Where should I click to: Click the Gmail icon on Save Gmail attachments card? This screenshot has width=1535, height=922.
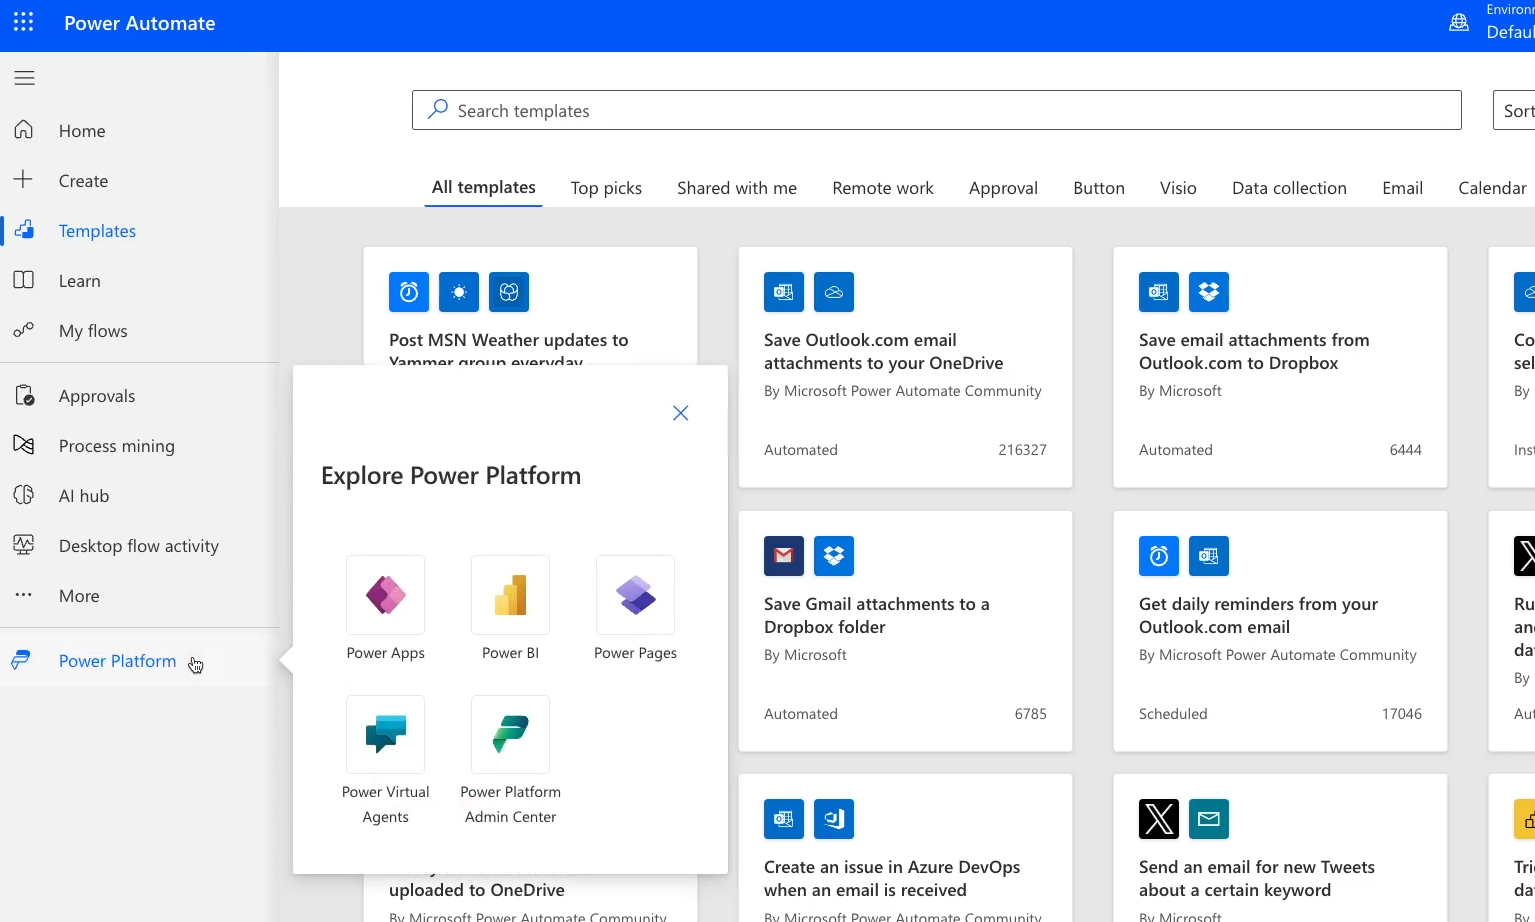(x=784, y=556)
